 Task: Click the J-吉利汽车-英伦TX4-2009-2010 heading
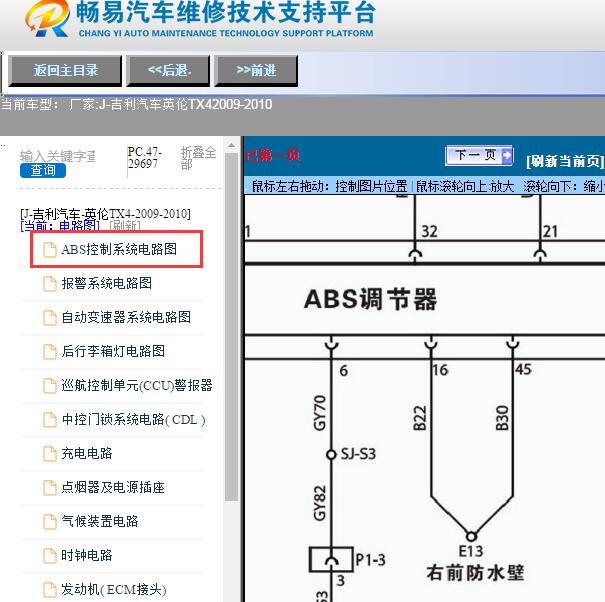point(105,213)
